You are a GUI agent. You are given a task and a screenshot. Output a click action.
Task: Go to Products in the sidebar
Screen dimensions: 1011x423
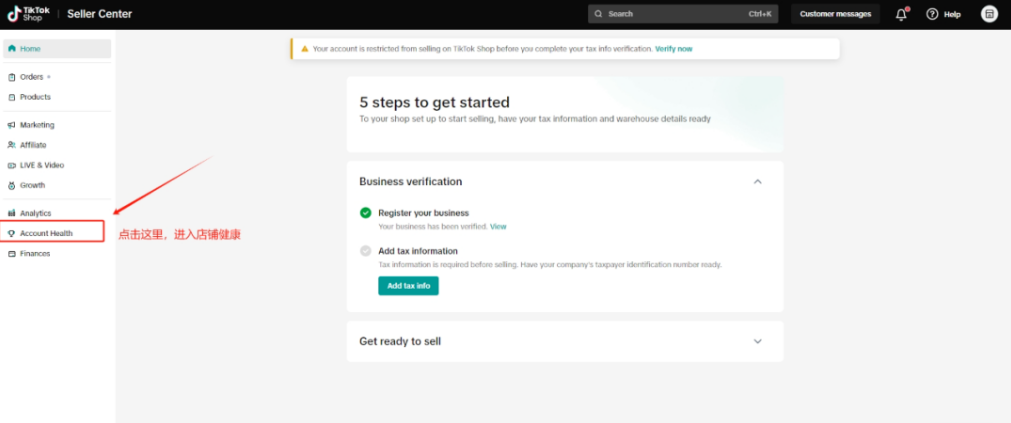[35, 97]
